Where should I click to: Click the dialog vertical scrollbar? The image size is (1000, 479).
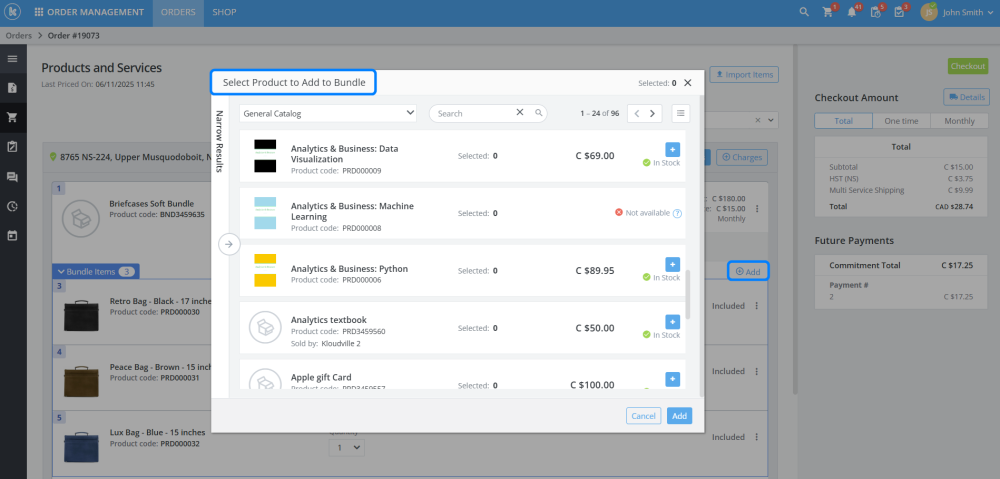[x=688, y=294]
